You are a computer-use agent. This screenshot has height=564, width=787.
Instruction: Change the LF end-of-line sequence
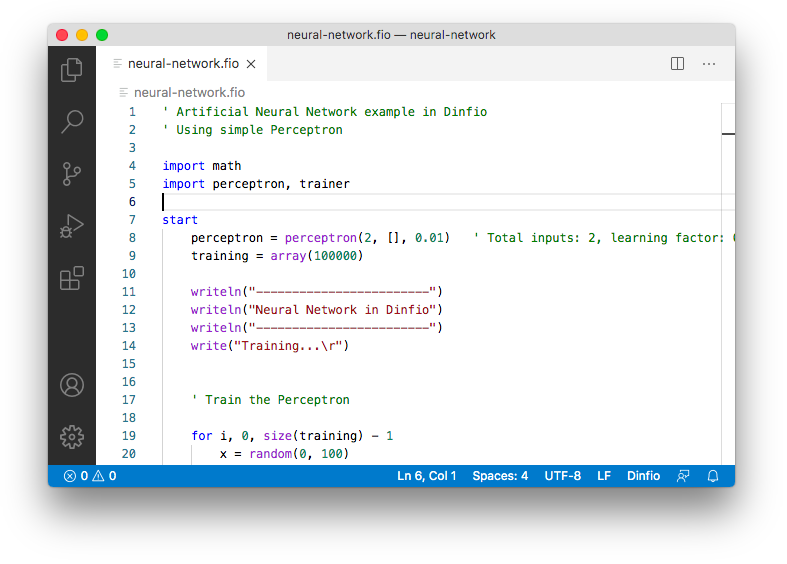604,476
